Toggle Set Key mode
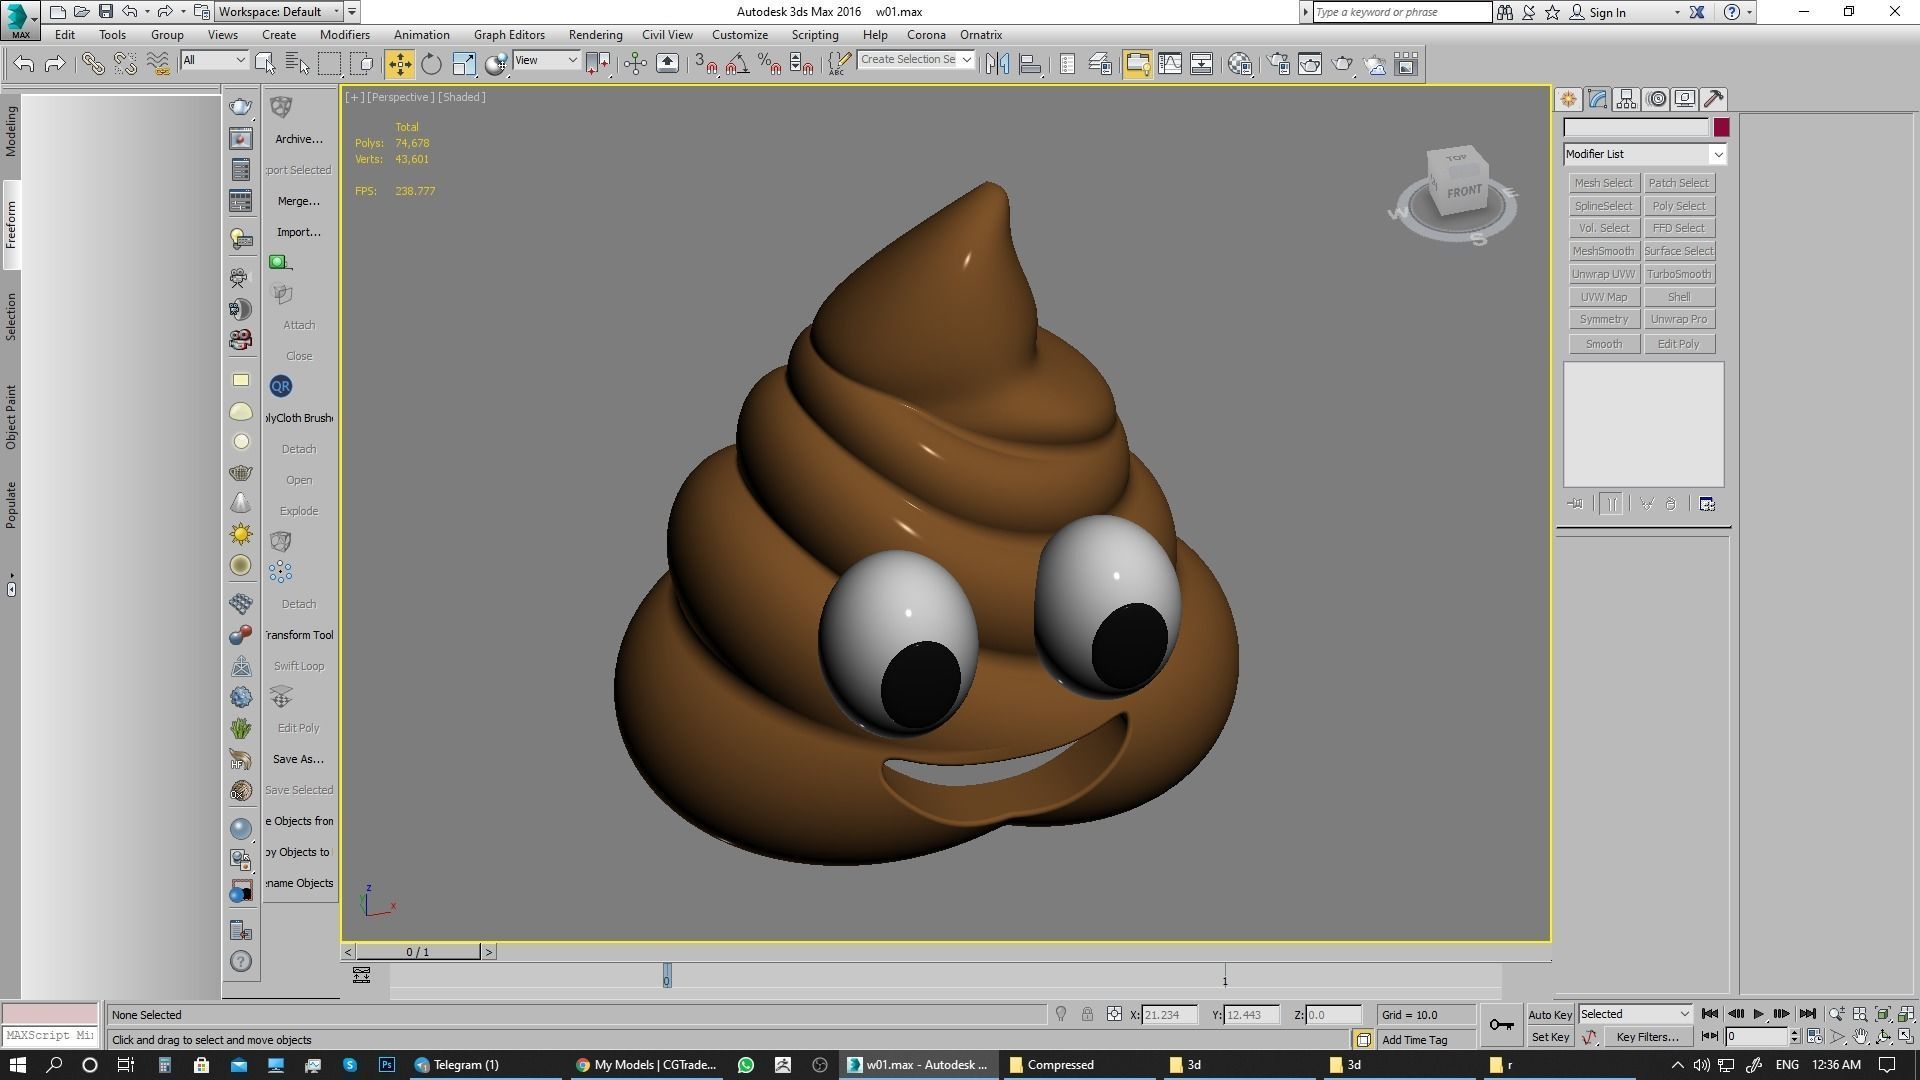The image size is (1920, 1080). coord(1550,1037)
